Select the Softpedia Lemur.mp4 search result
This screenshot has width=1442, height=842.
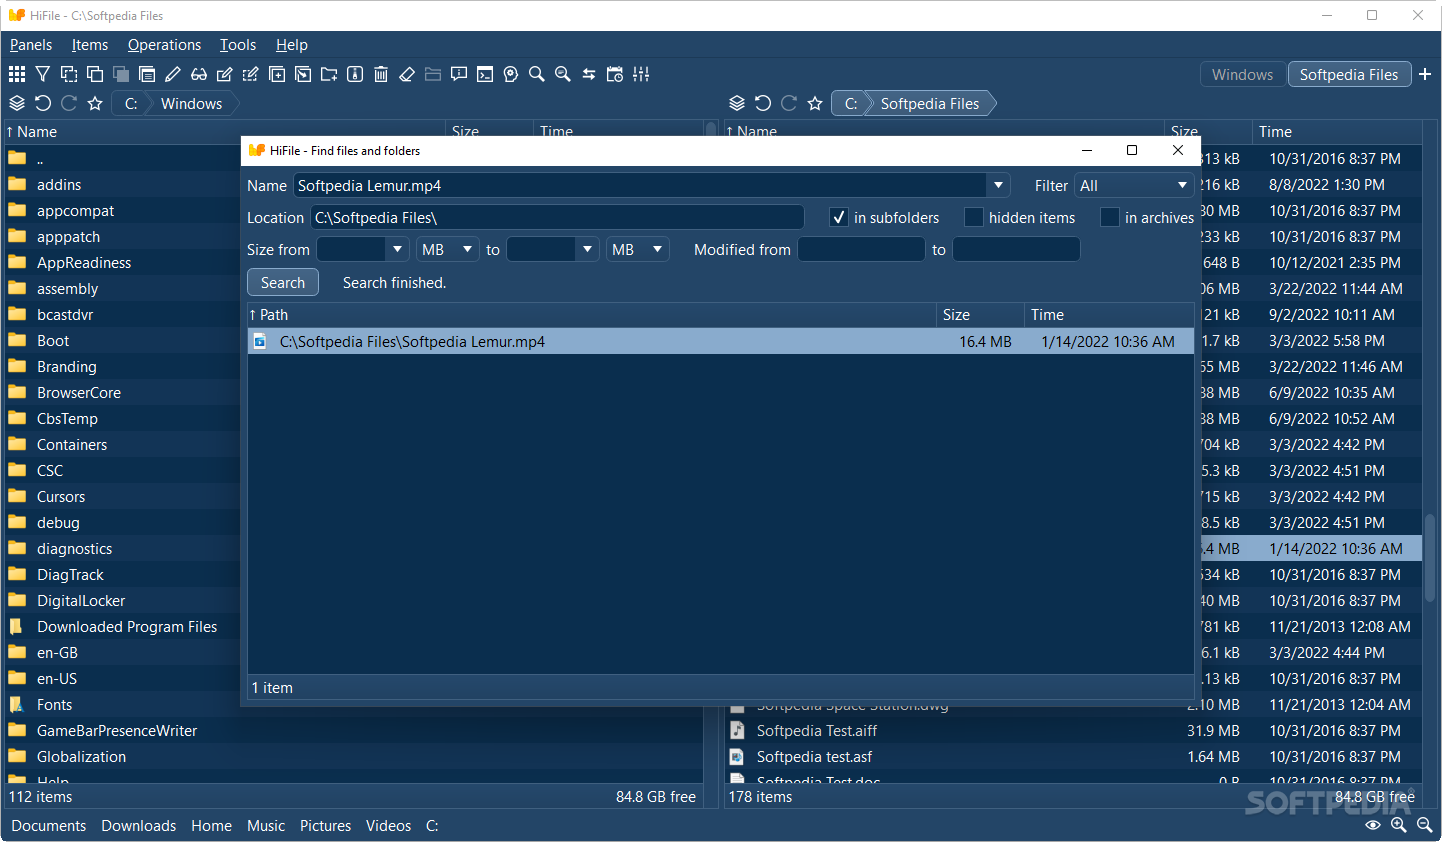720,341
